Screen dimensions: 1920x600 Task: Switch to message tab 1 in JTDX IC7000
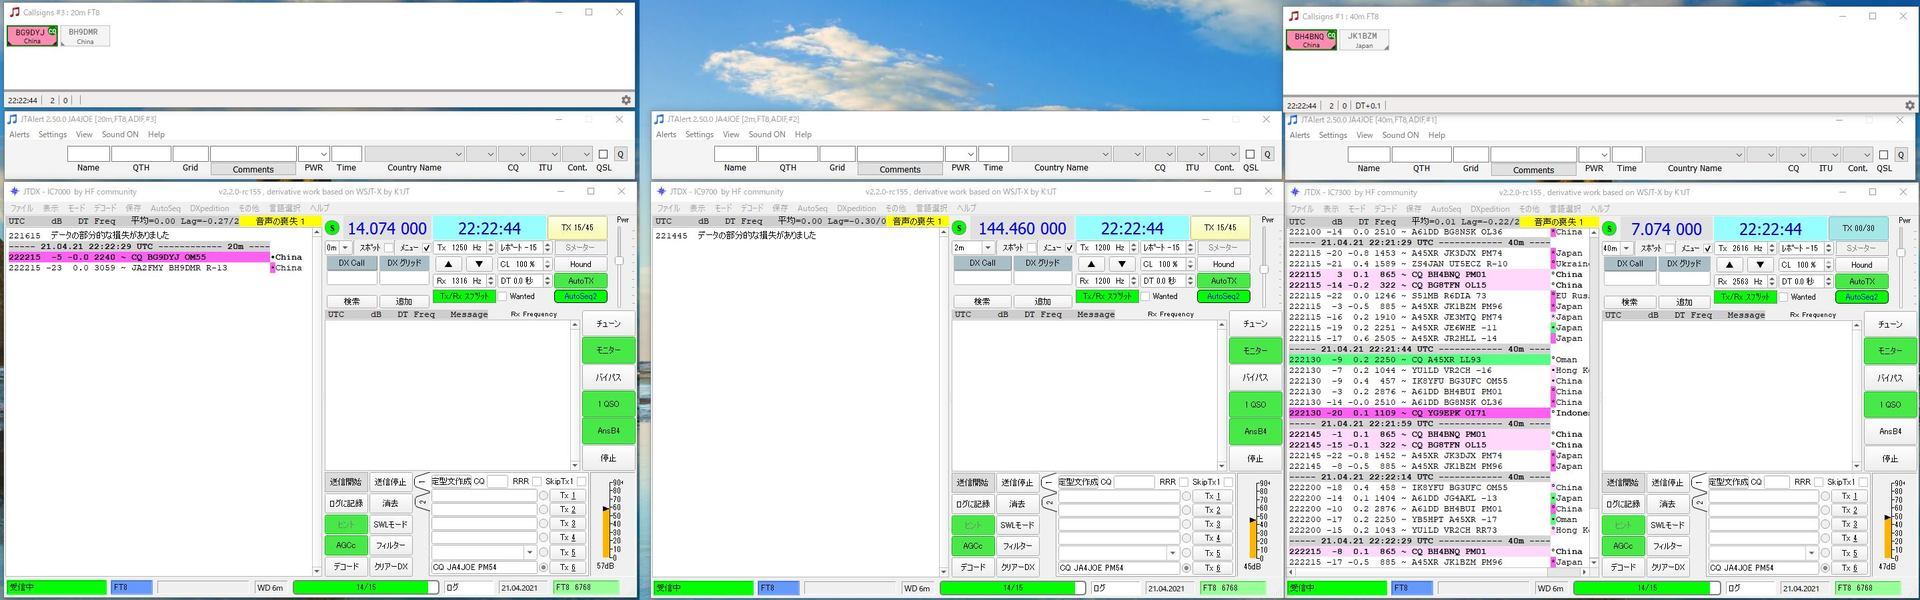click(x=423, y=482)
